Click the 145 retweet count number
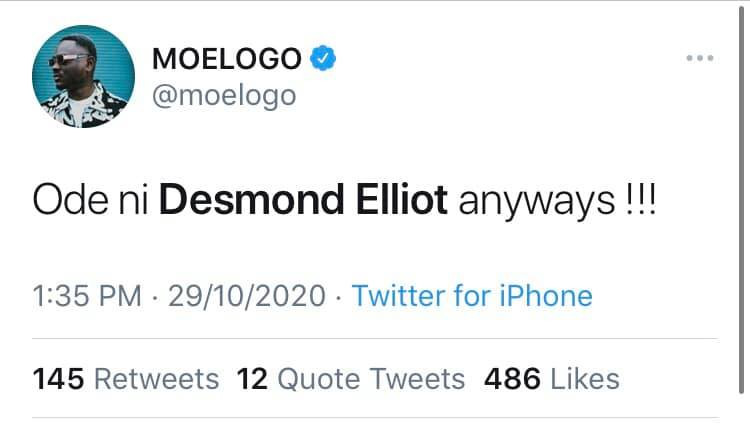750x430 pixels. 59,379
